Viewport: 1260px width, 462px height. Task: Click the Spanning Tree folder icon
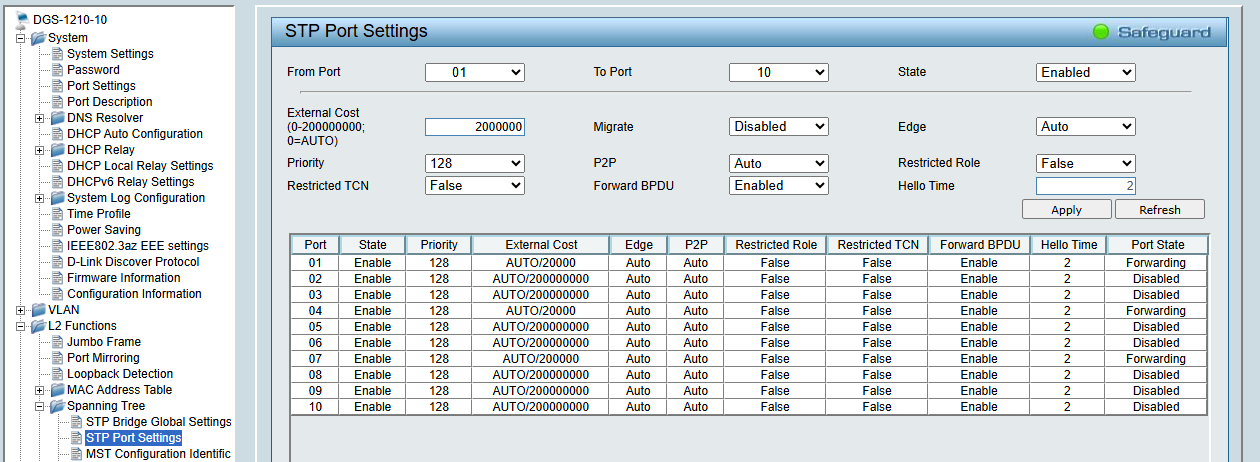pyautogui.click(x=57, y=406)
